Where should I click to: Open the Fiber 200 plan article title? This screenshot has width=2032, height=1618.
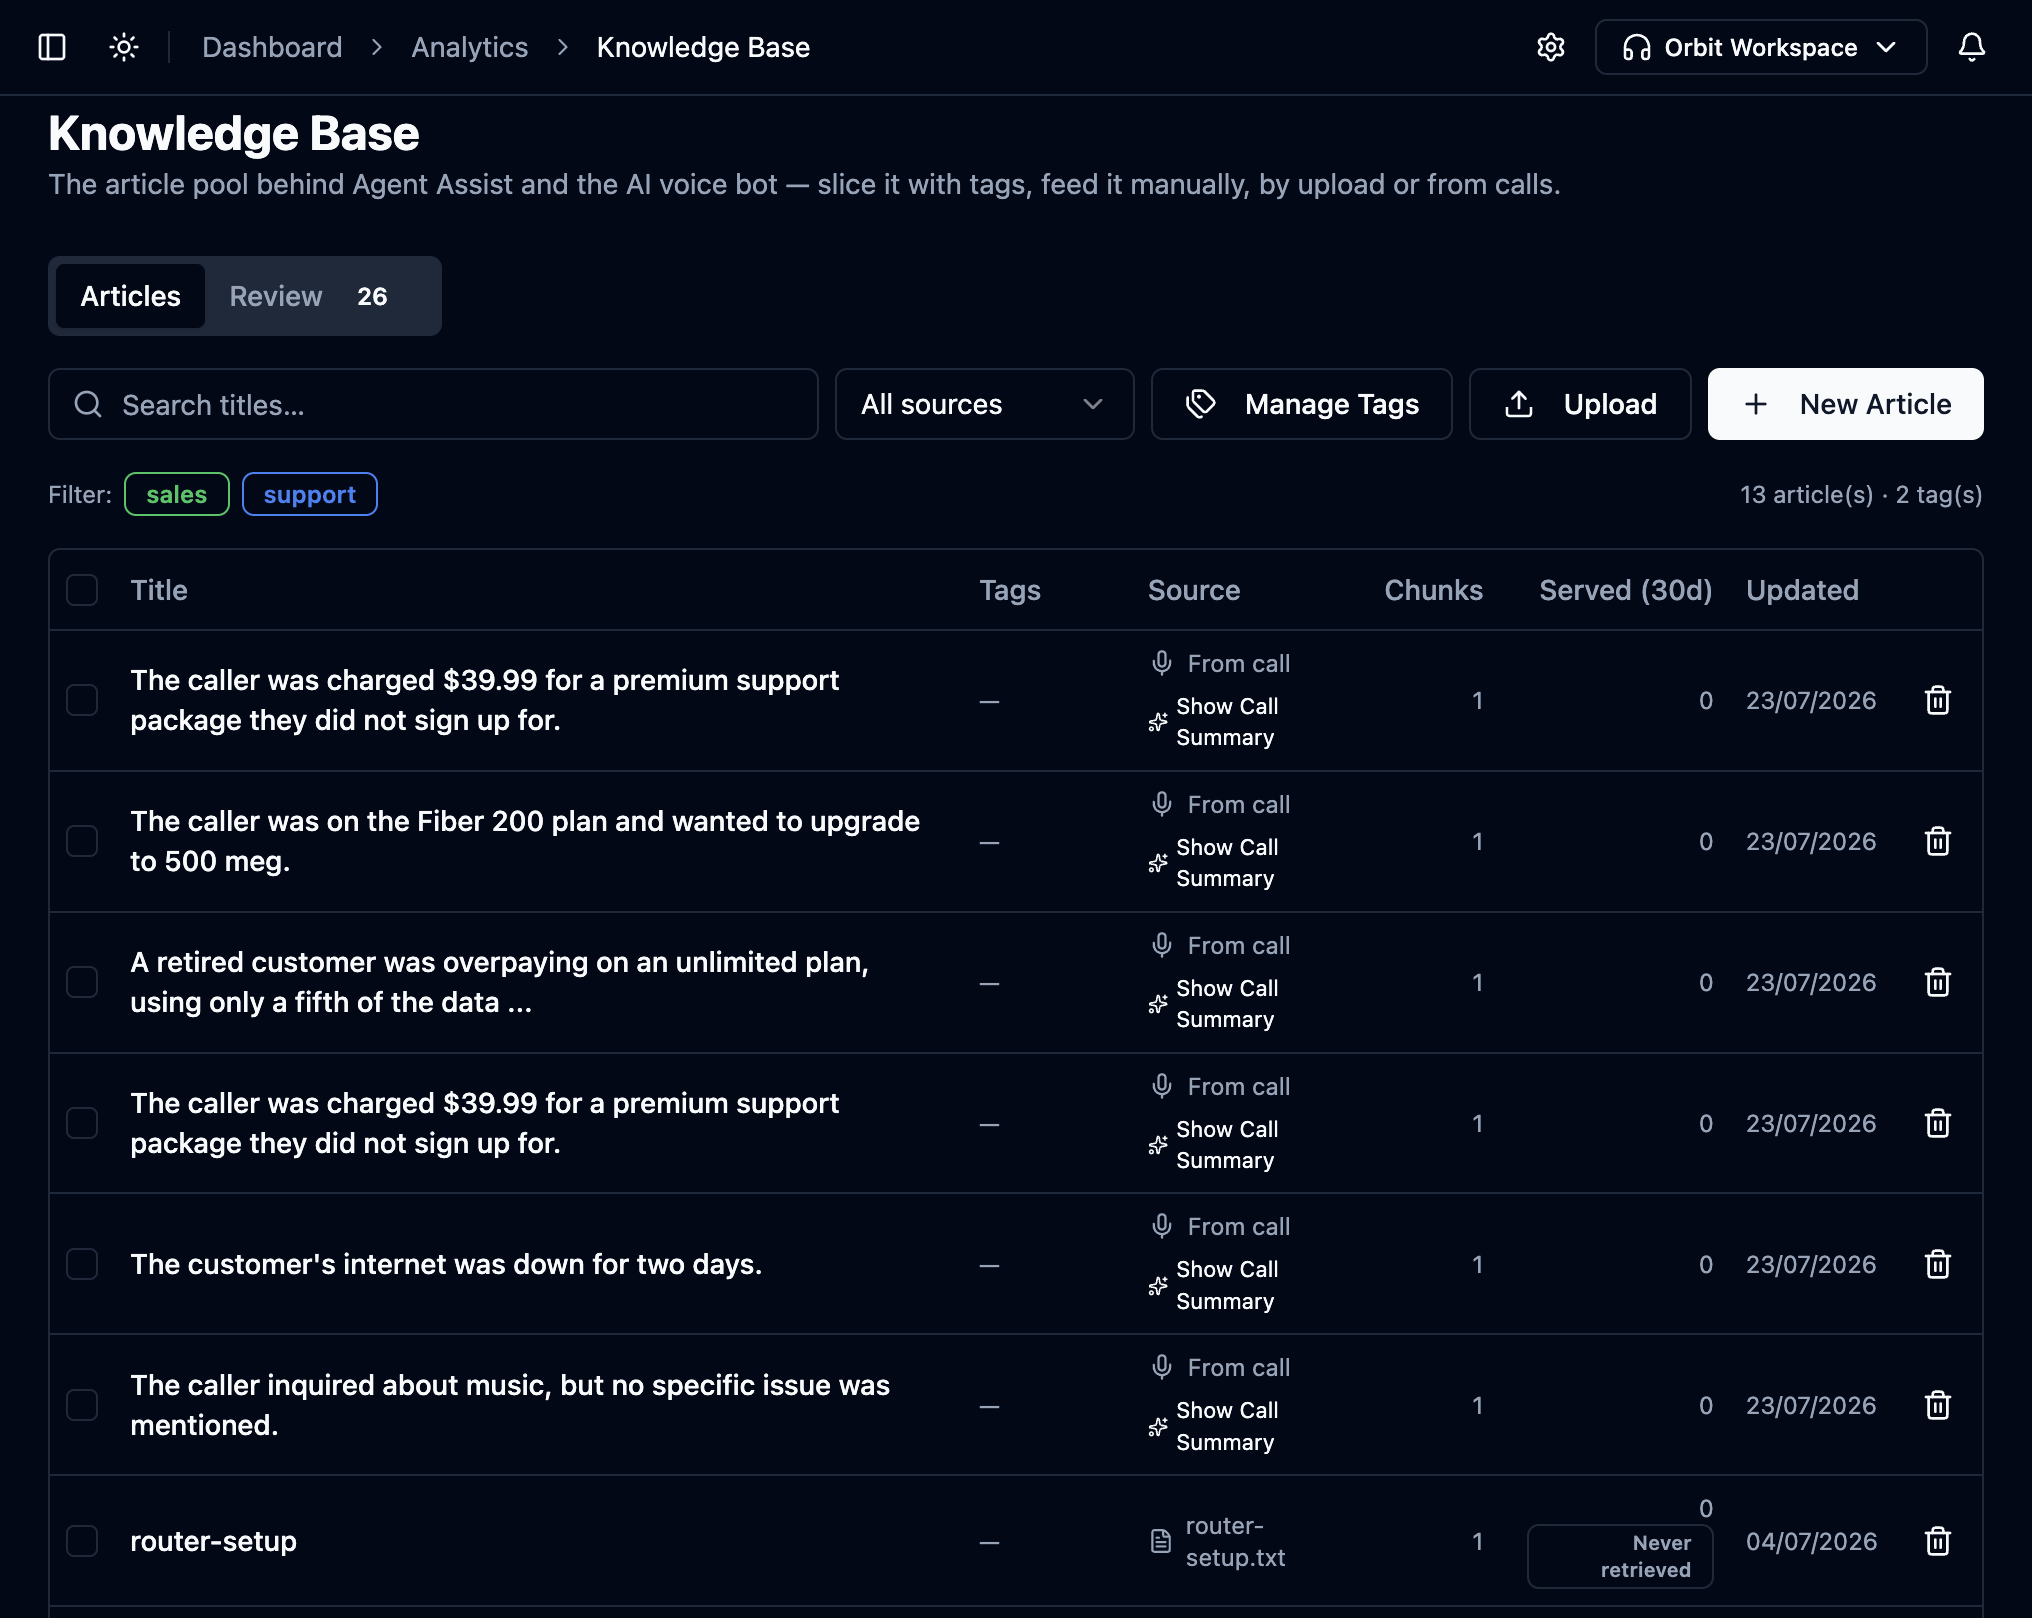pos(525,841)
